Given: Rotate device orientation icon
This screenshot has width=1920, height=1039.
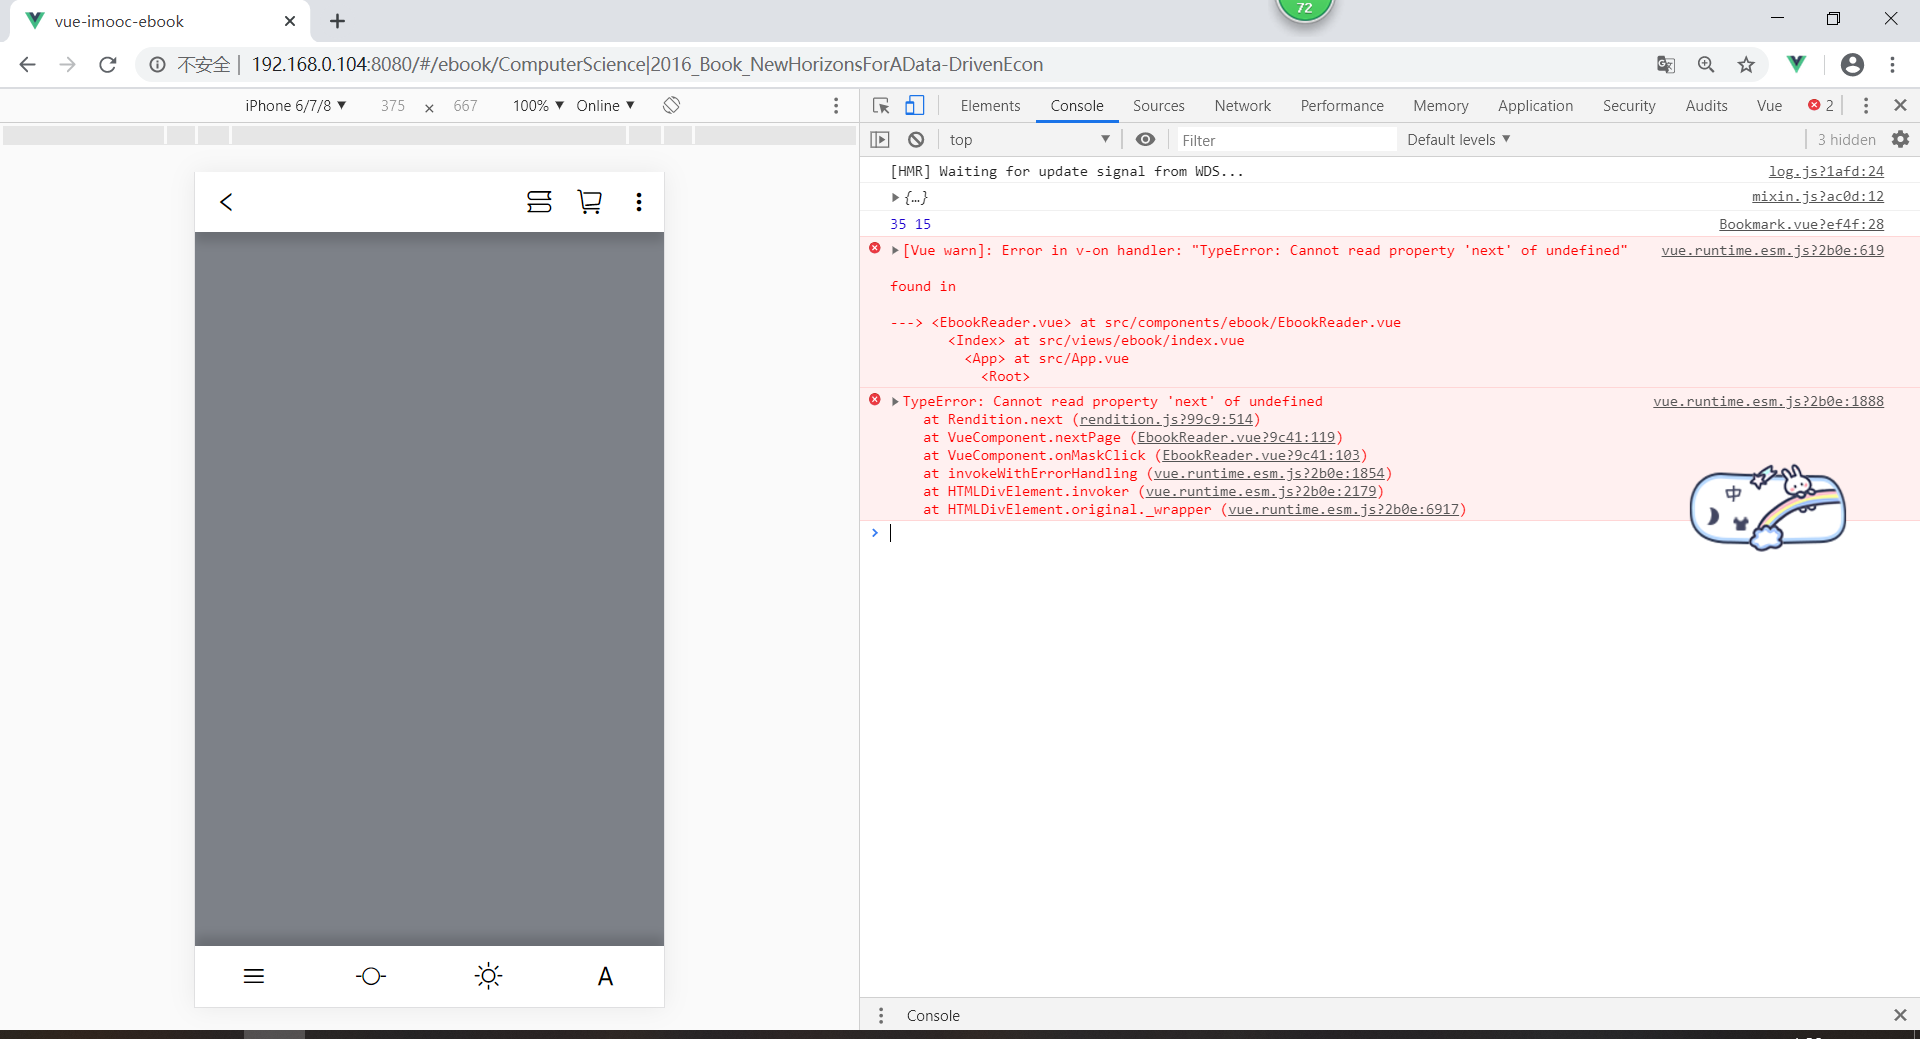Looking at the screenshot, I should tap(672, 105).
